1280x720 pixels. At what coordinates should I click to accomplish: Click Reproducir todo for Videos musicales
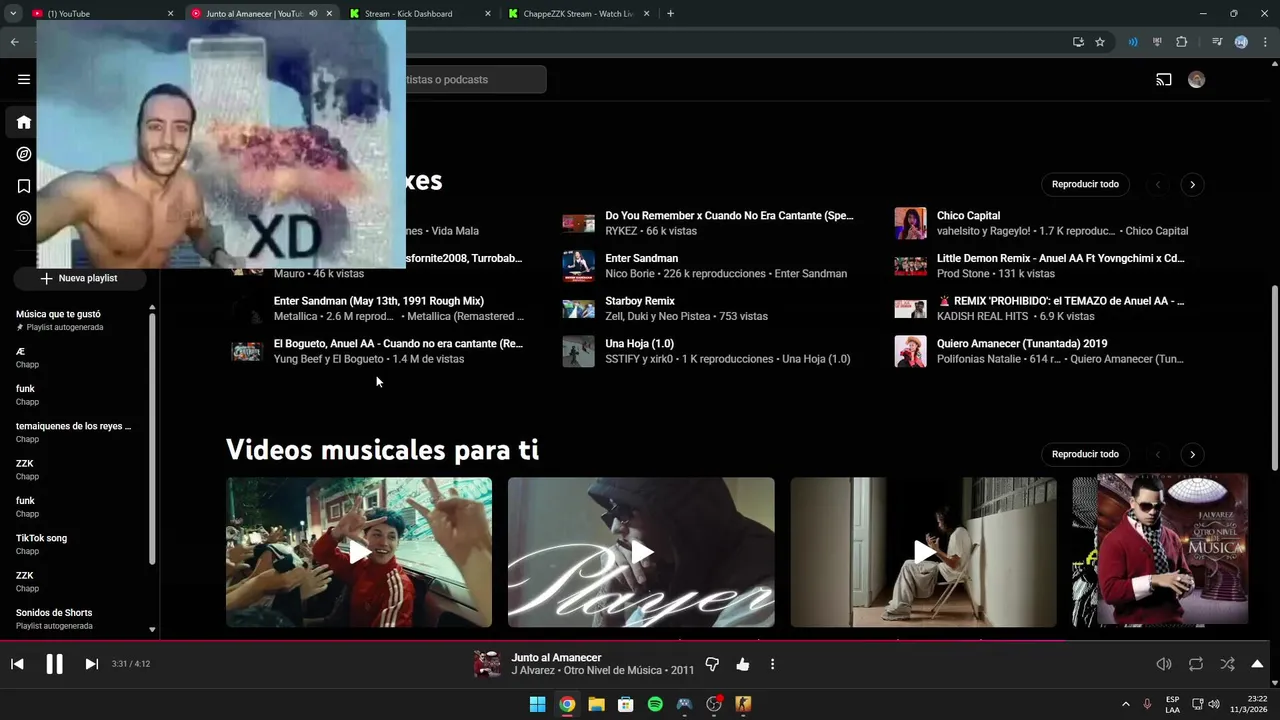[x=1085, y=454]
